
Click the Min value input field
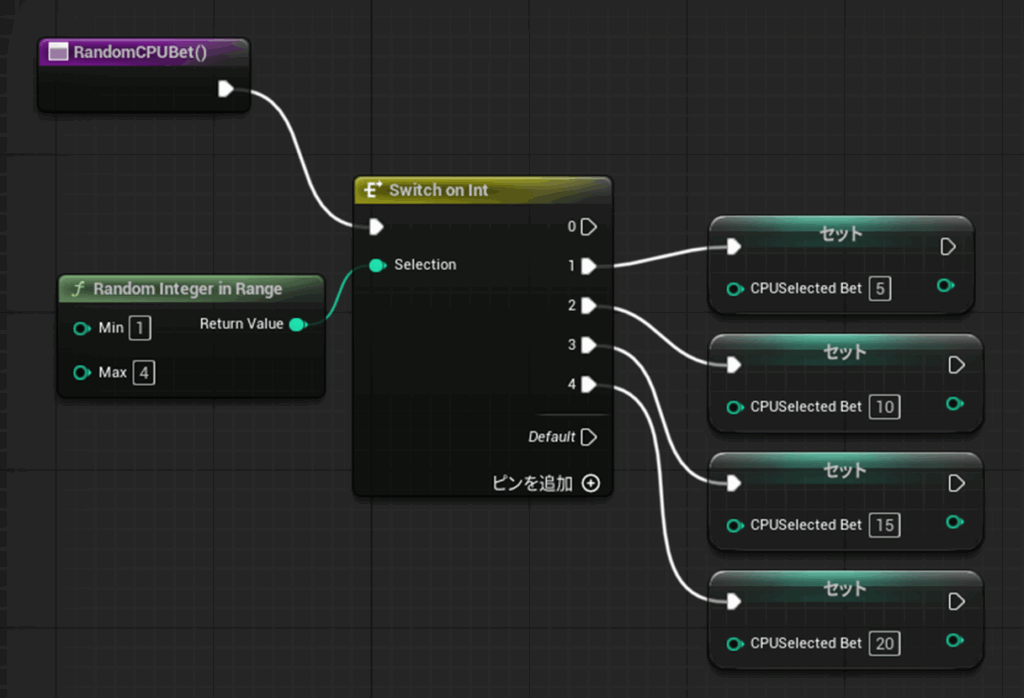(x=140, y=328)
